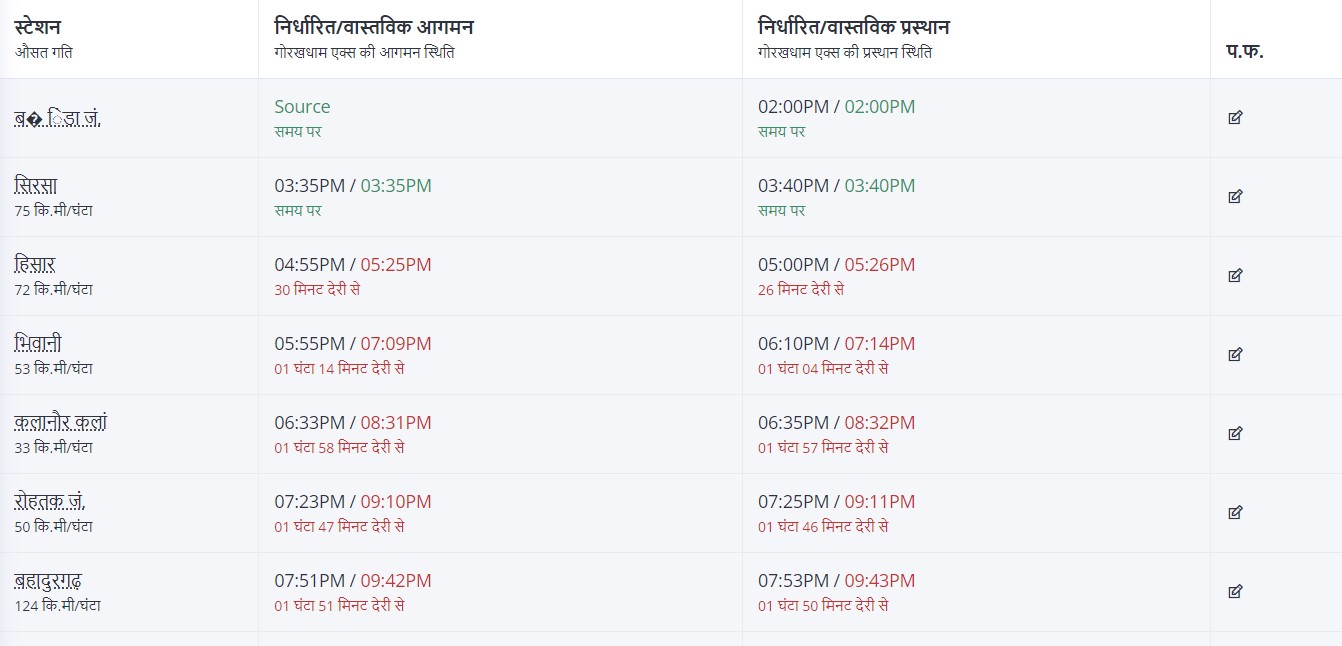Click the निर्धारित/वास्तविक प्रस्थान column header

coord(854,27)
